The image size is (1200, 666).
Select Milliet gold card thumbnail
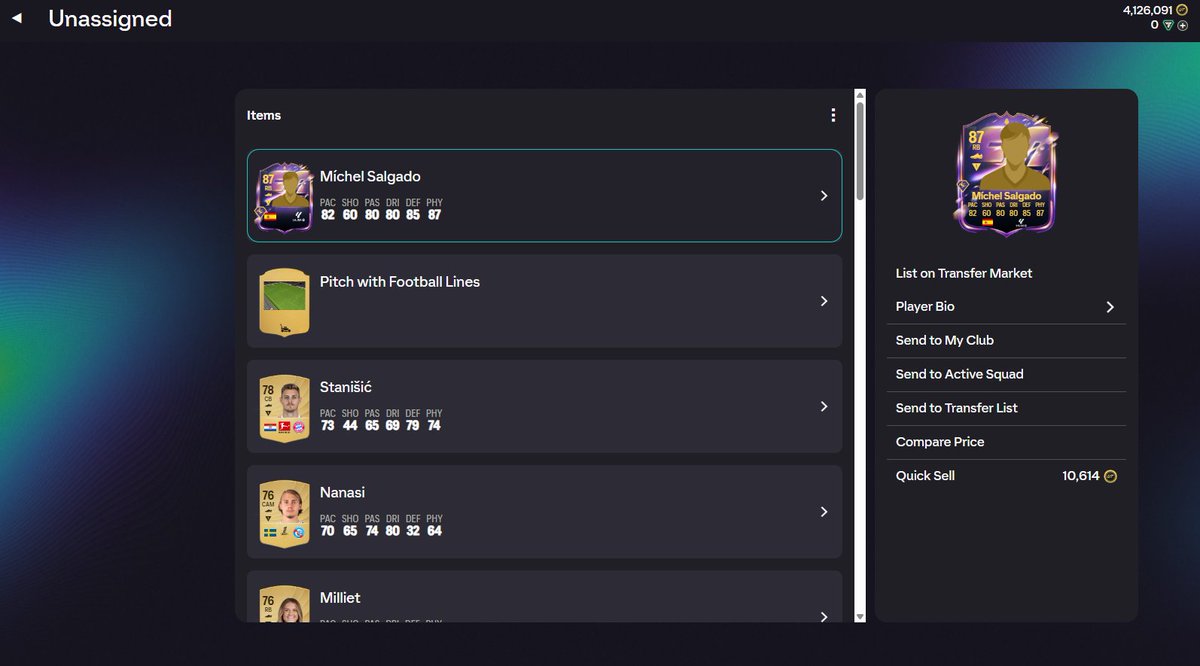click(x=284, y=604)
